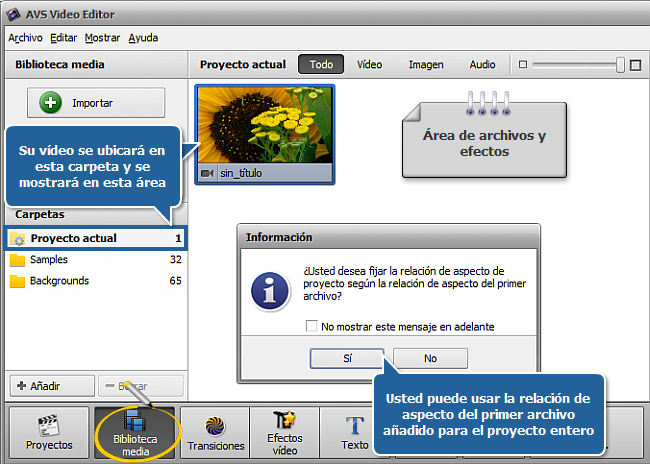Image resolution: width=650 pixels, height=464 pixels.
Task: Click the blue information icon in dialog
Action: pos(270,291)
